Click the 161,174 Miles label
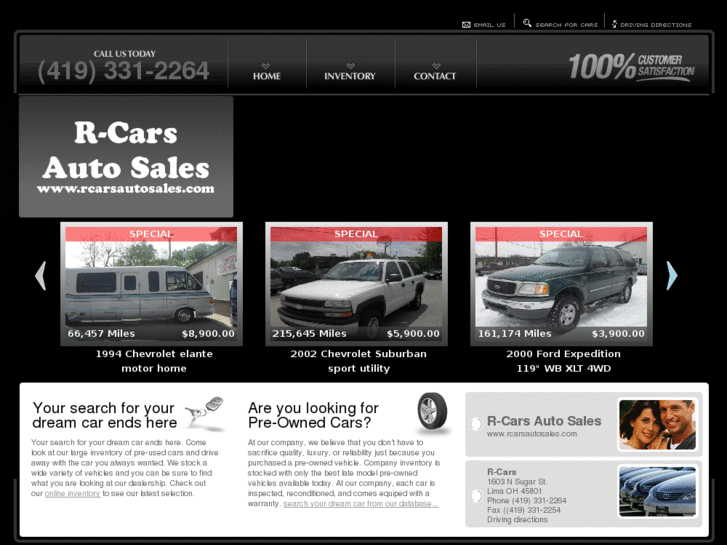 (515, 333)
